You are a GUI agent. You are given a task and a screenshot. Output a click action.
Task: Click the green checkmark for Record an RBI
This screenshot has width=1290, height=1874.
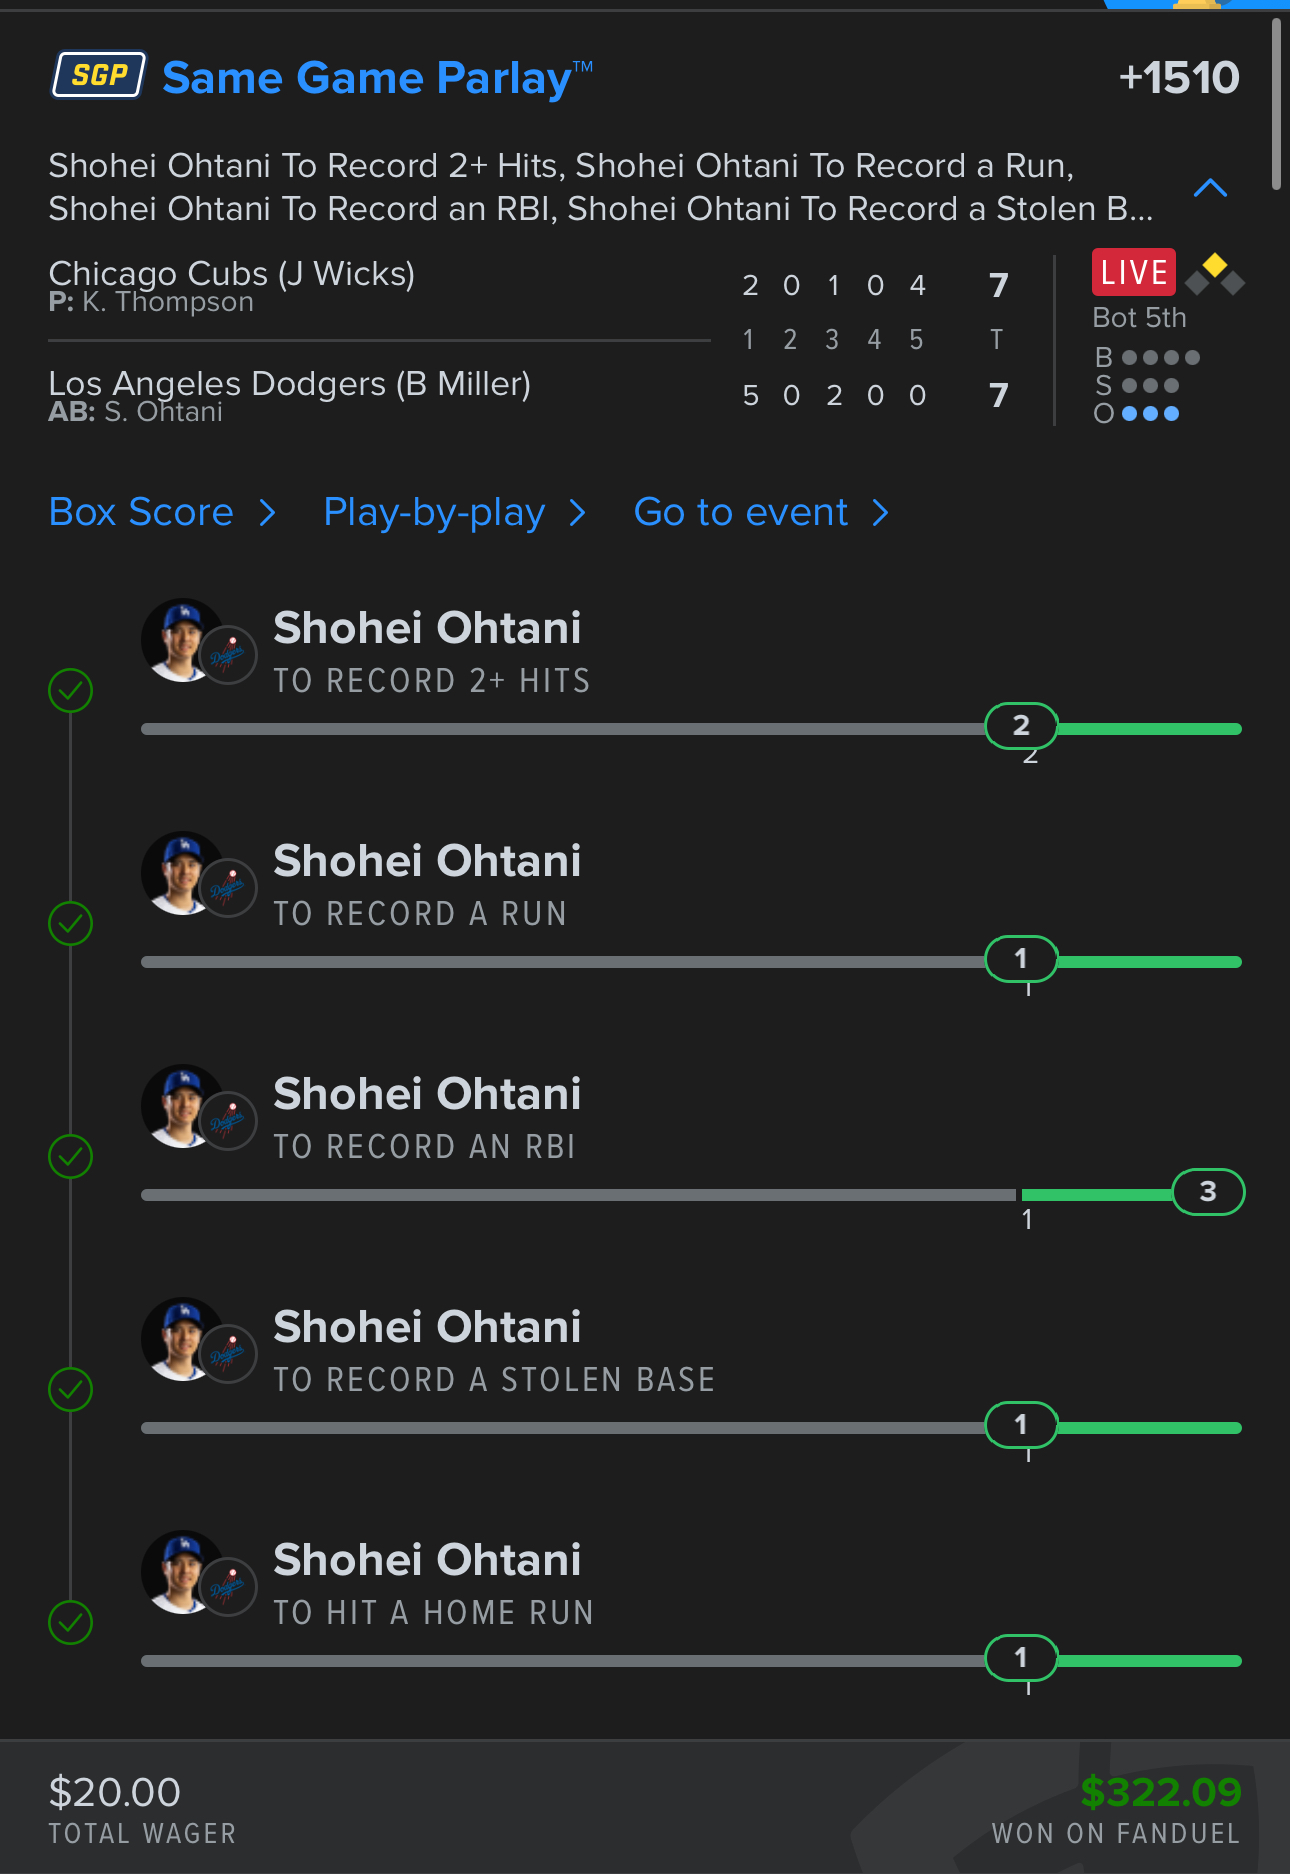(x=71, y=1156)
